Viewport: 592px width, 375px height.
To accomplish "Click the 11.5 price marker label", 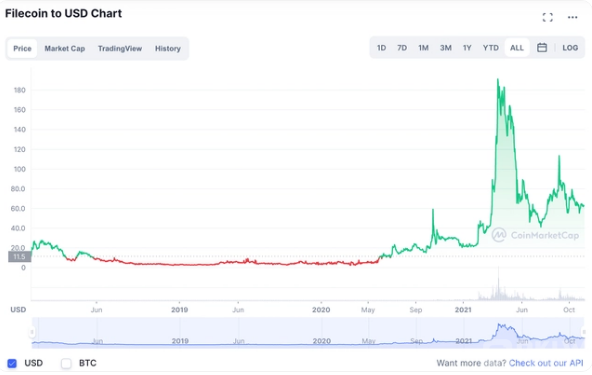I will pyautogui.click(x=20, y=257).
